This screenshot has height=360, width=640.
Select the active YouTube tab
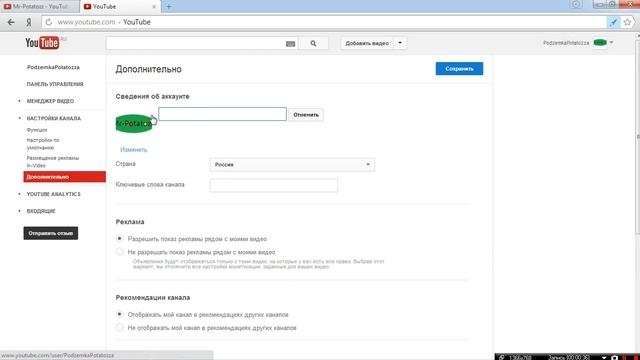[x=120, y=7]
